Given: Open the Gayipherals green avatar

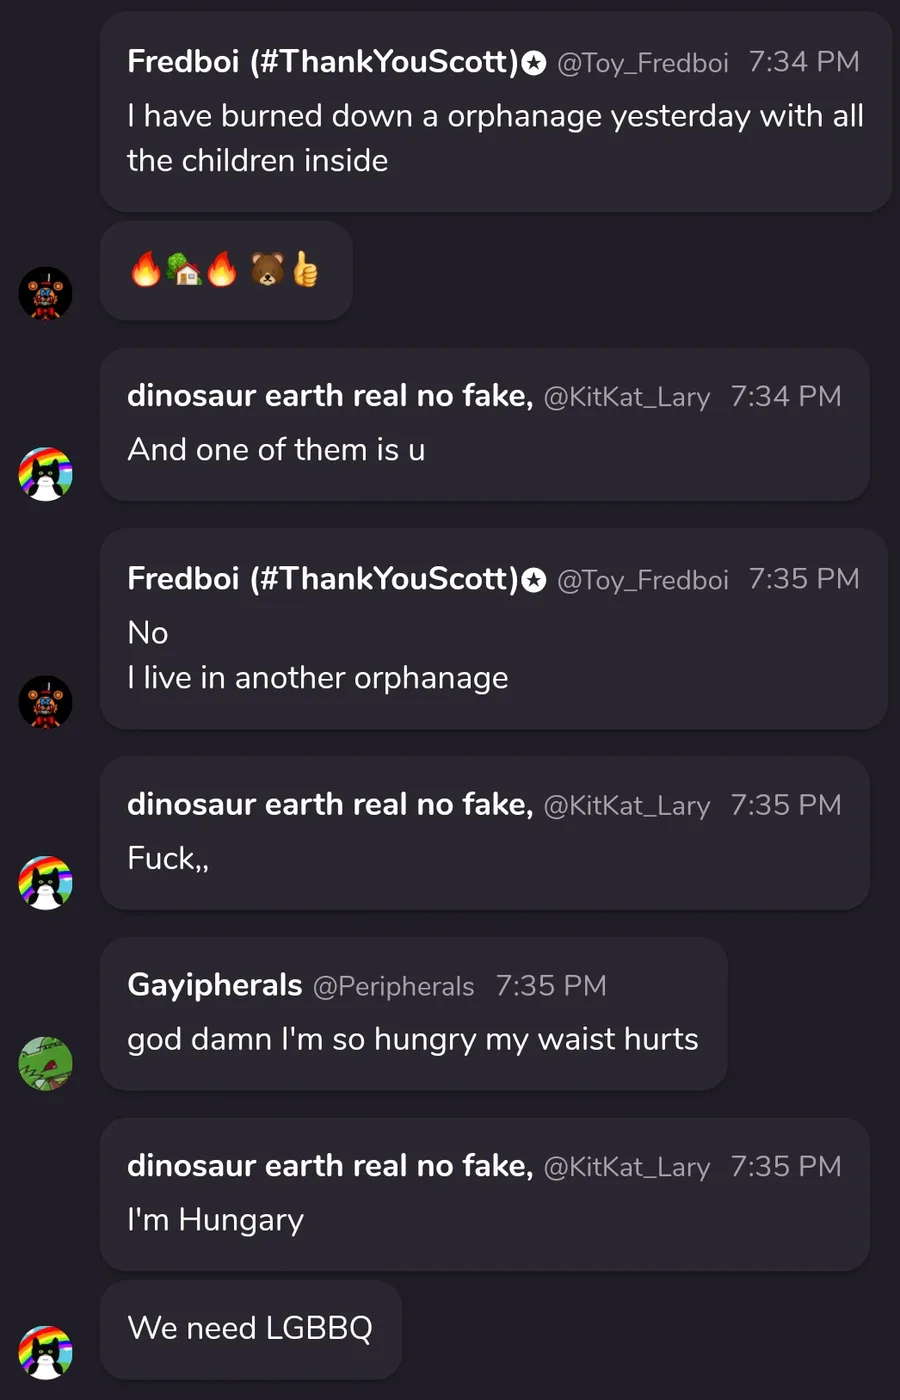Looking at the screenshot, I should point(46,1063).
